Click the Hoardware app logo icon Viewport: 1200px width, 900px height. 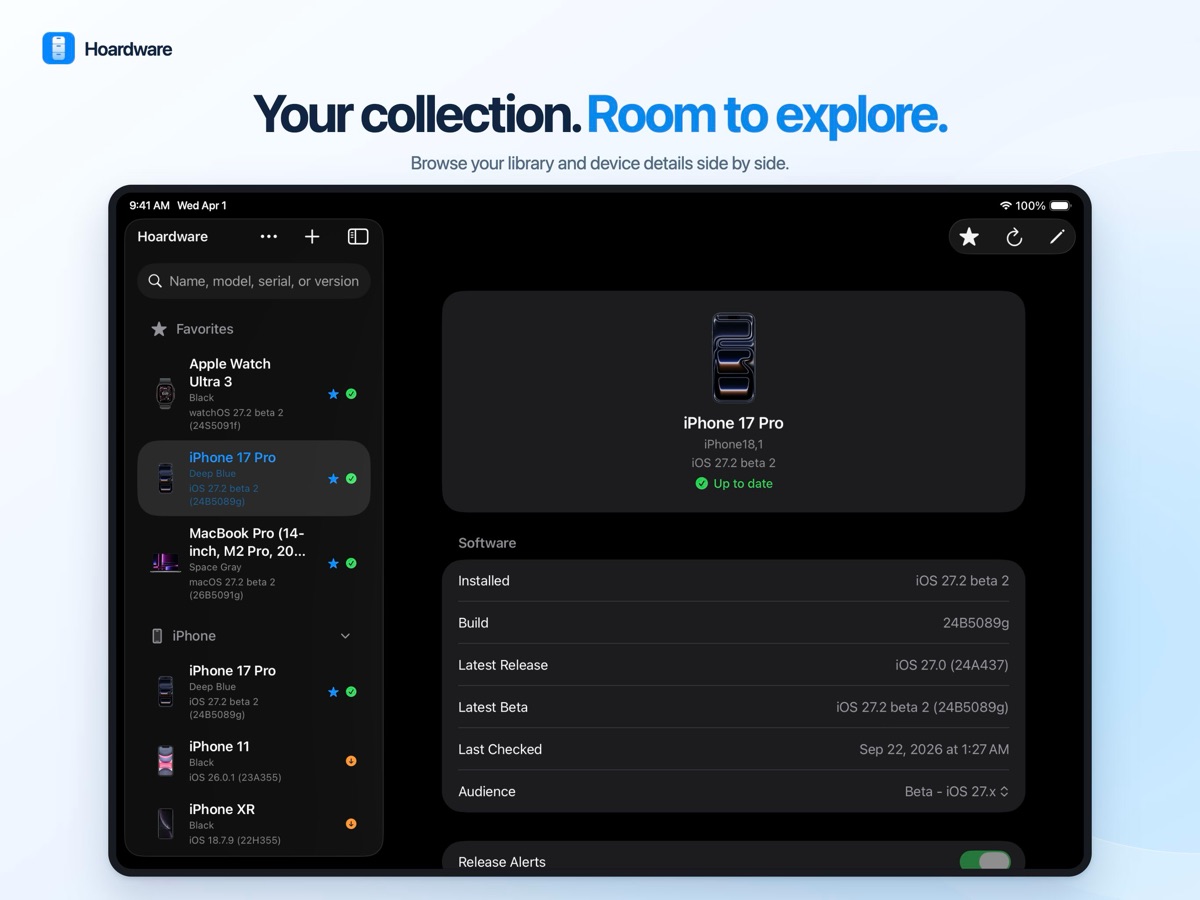(59, 48)
